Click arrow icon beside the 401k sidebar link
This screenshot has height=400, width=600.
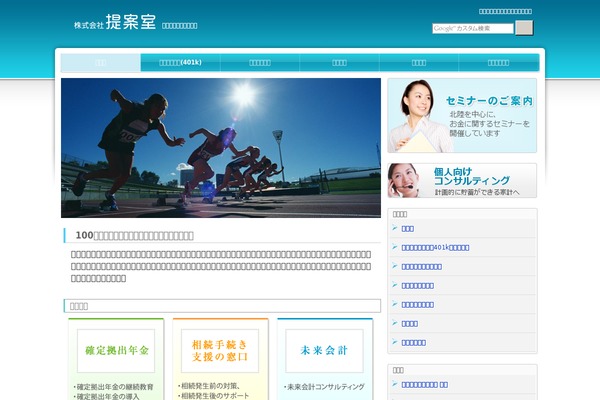395,247
